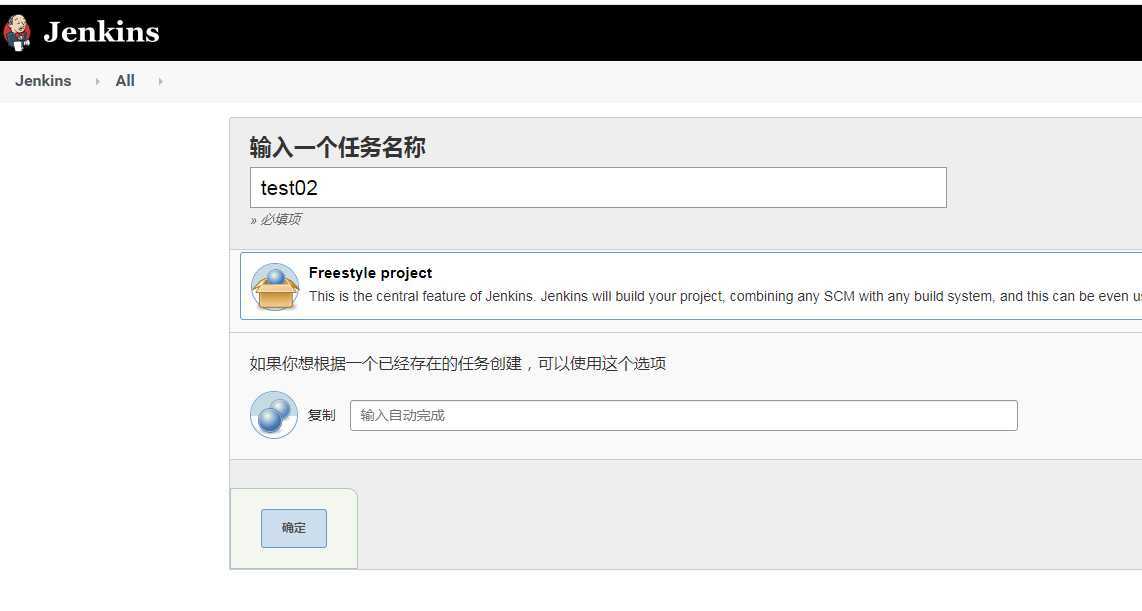Choose the Freestyle project title
1142x611 pixels.
coord(370,273)
